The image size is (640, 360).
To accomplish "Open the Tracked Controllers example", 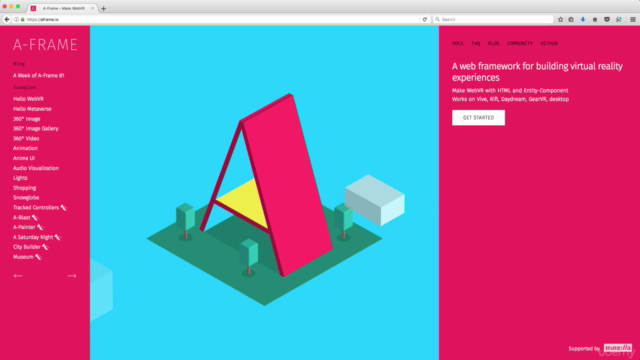I will point(40,207).
